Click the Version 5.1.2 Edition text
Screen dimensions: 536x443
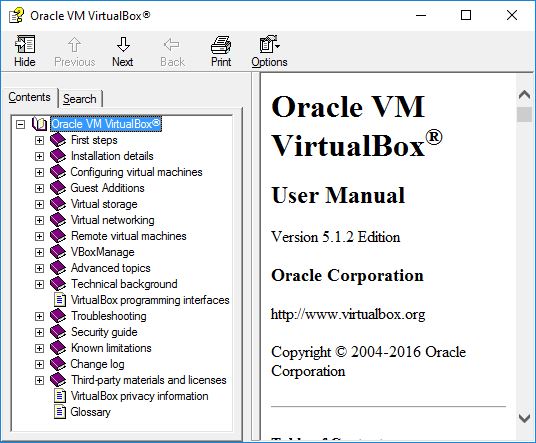point(335,237)
